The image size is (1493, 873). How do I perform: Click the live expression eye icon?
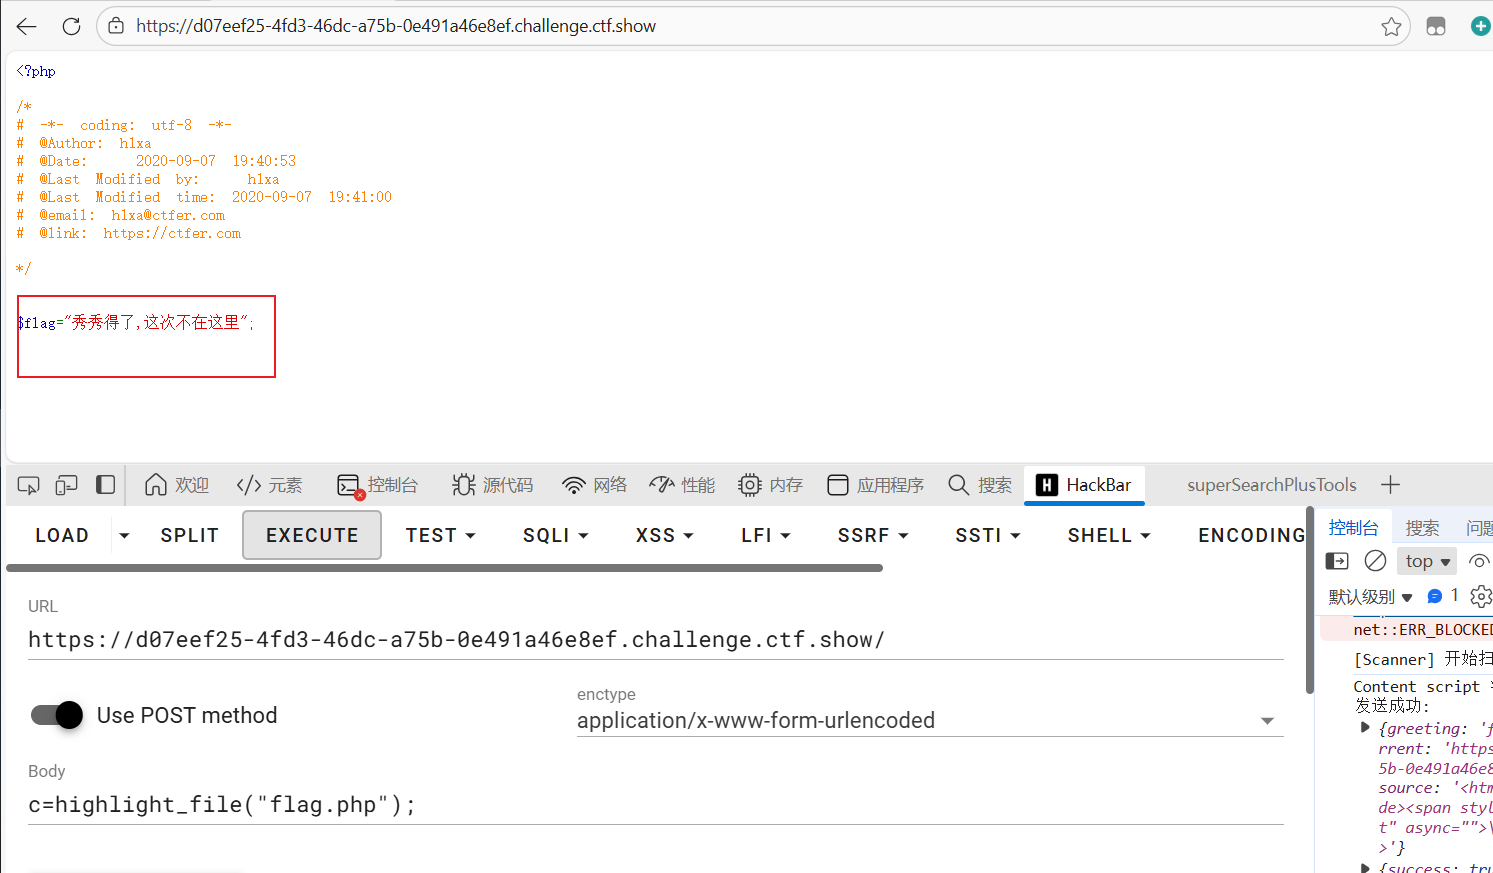(1480, 561)
